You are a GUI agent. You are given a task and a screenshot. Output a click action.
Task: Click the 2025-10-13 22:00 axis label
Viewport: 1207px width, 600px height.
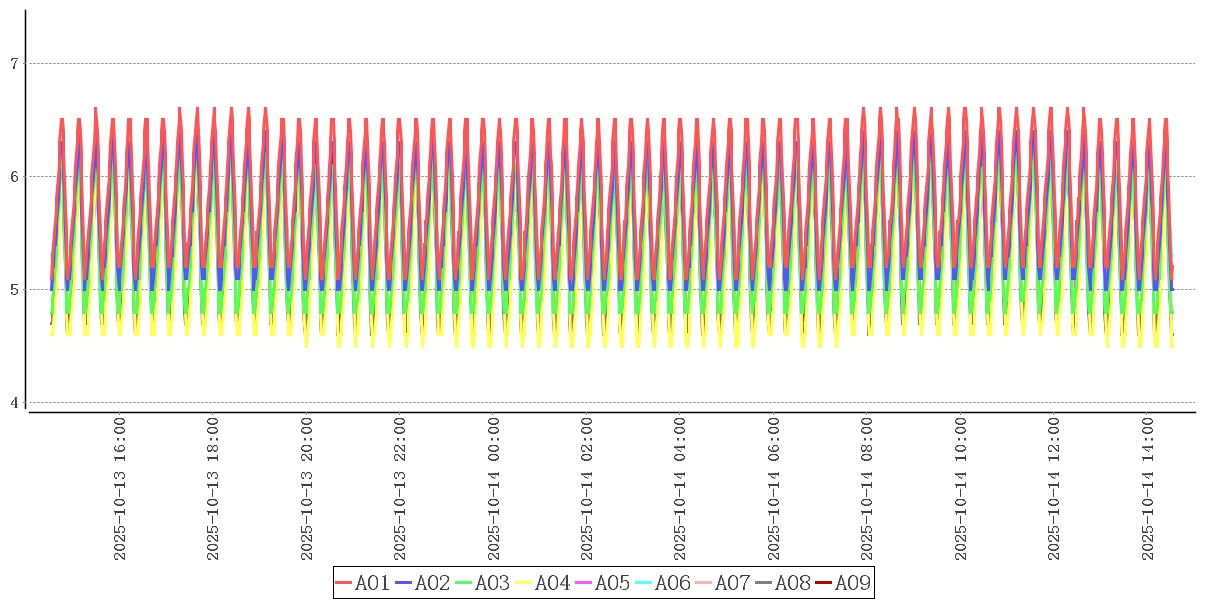click(x=400, y=489)
